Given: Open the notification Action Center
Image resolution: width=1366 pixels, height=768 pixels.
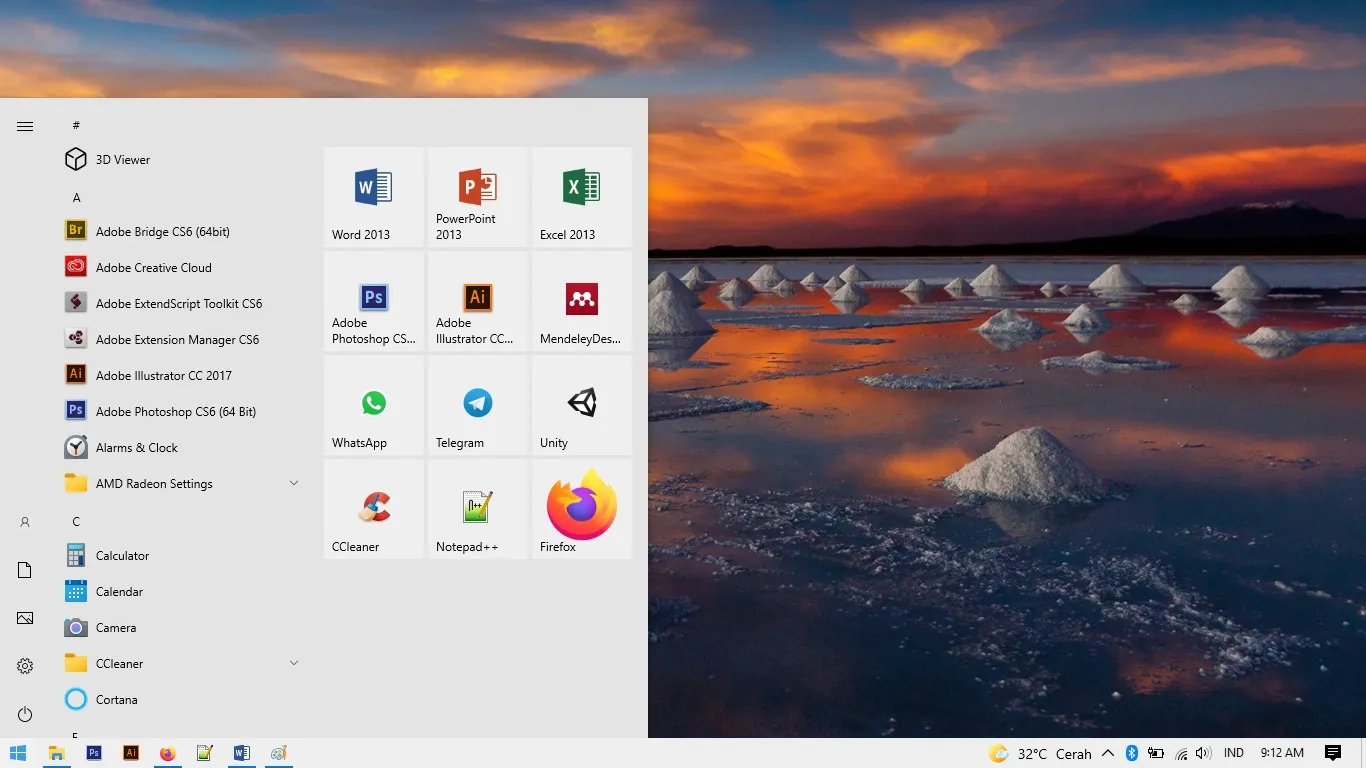Looking at the screenshot, I should 1332,753.
